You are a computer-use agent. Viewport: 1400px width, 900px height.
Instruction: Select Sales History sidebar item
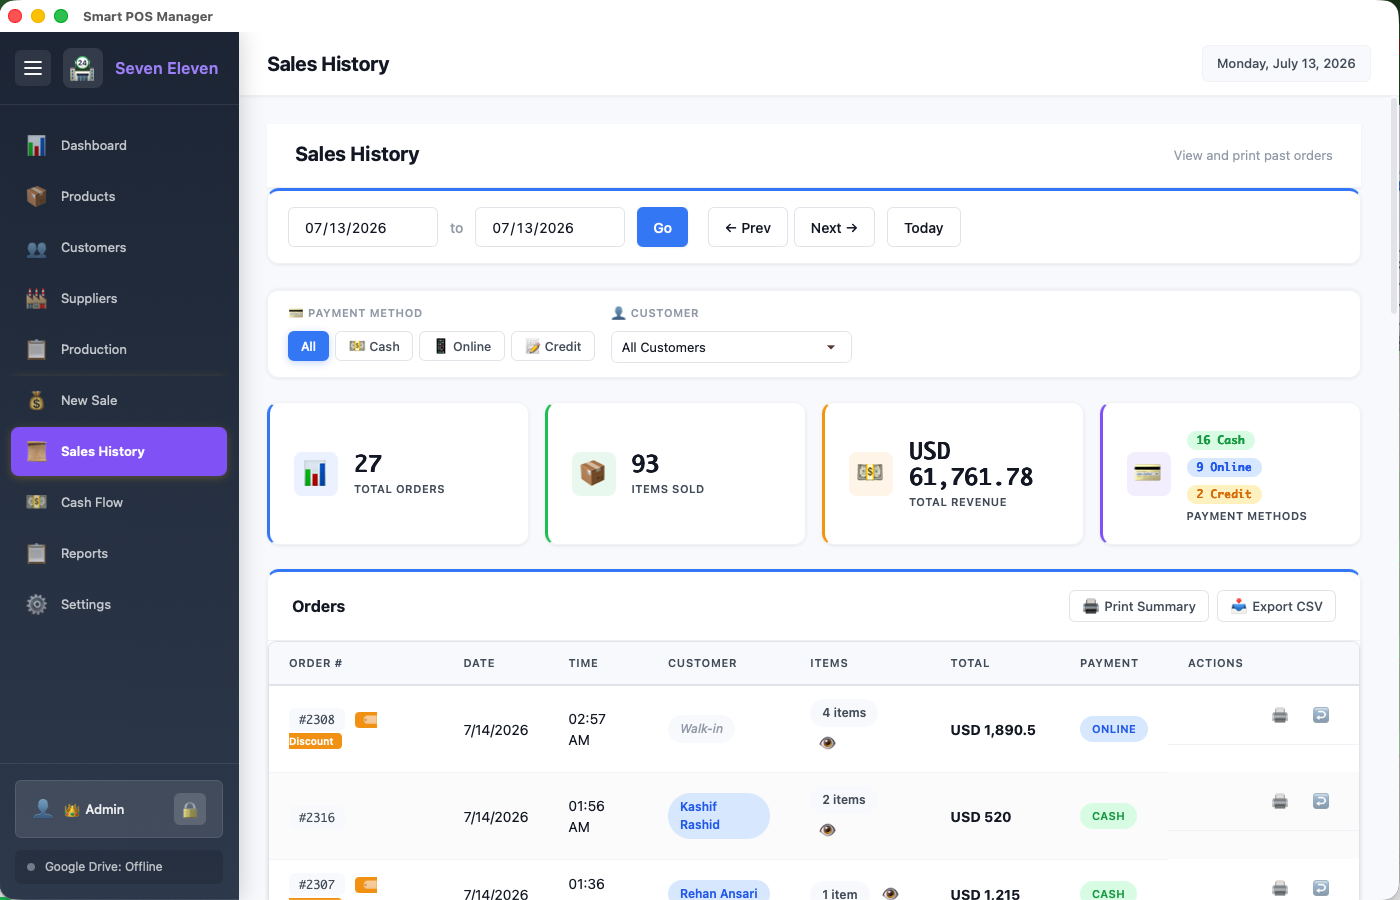coord(119,451)
